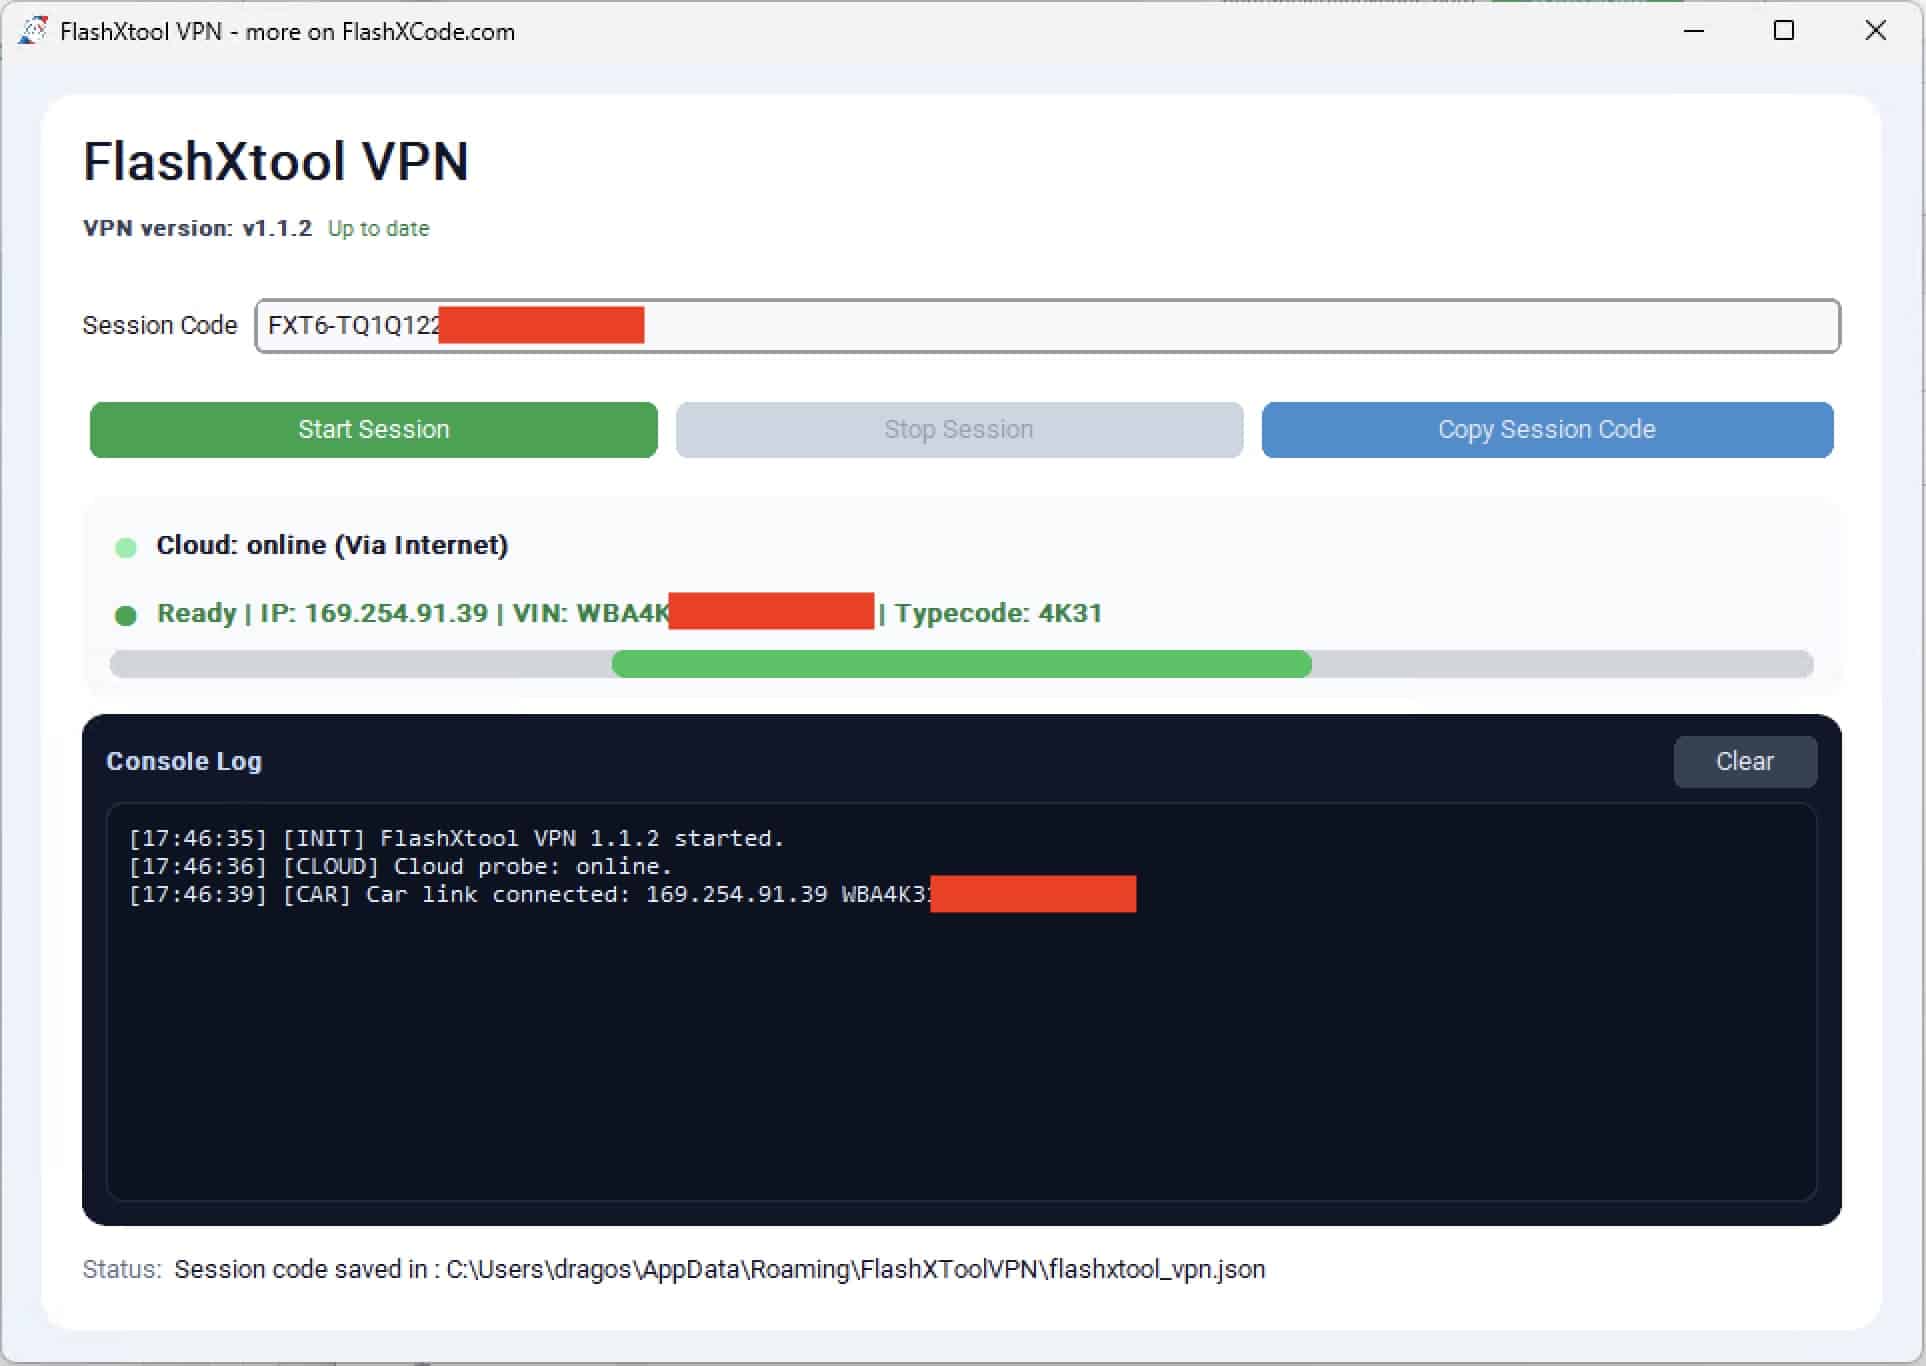Click the Console Log panel title

click(x=184, y=761)
